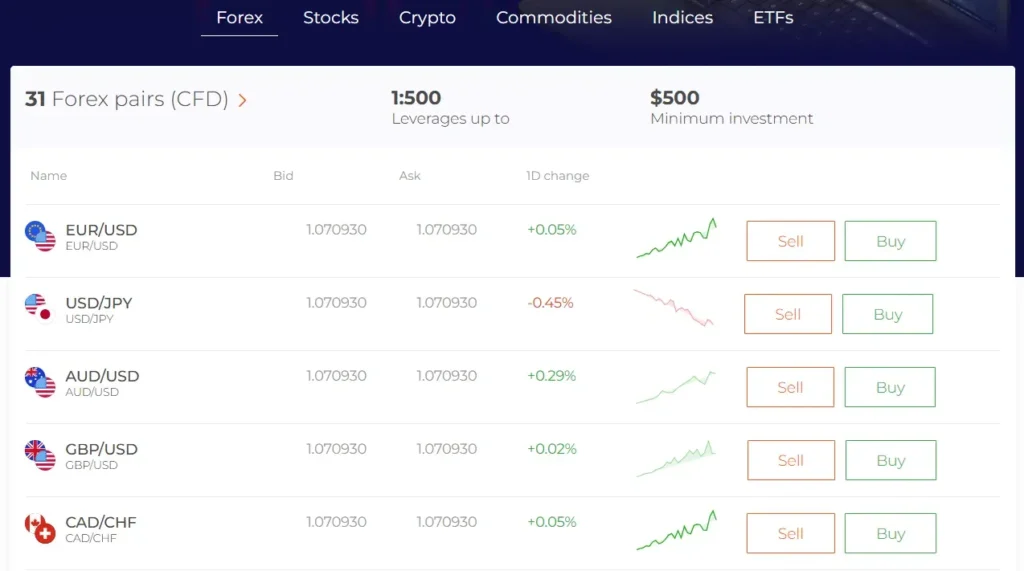
Task: Open the AUD/USD sparkline chart
Action: pyautogui.click(x=677, y=387)
